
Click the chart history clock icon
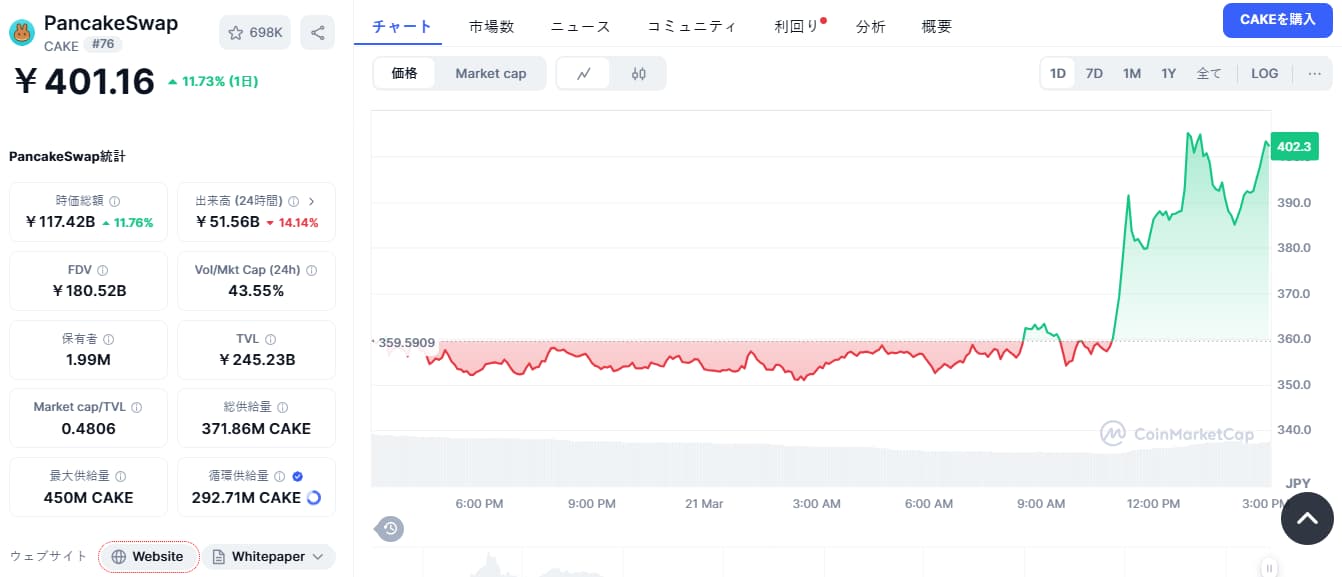390,528
